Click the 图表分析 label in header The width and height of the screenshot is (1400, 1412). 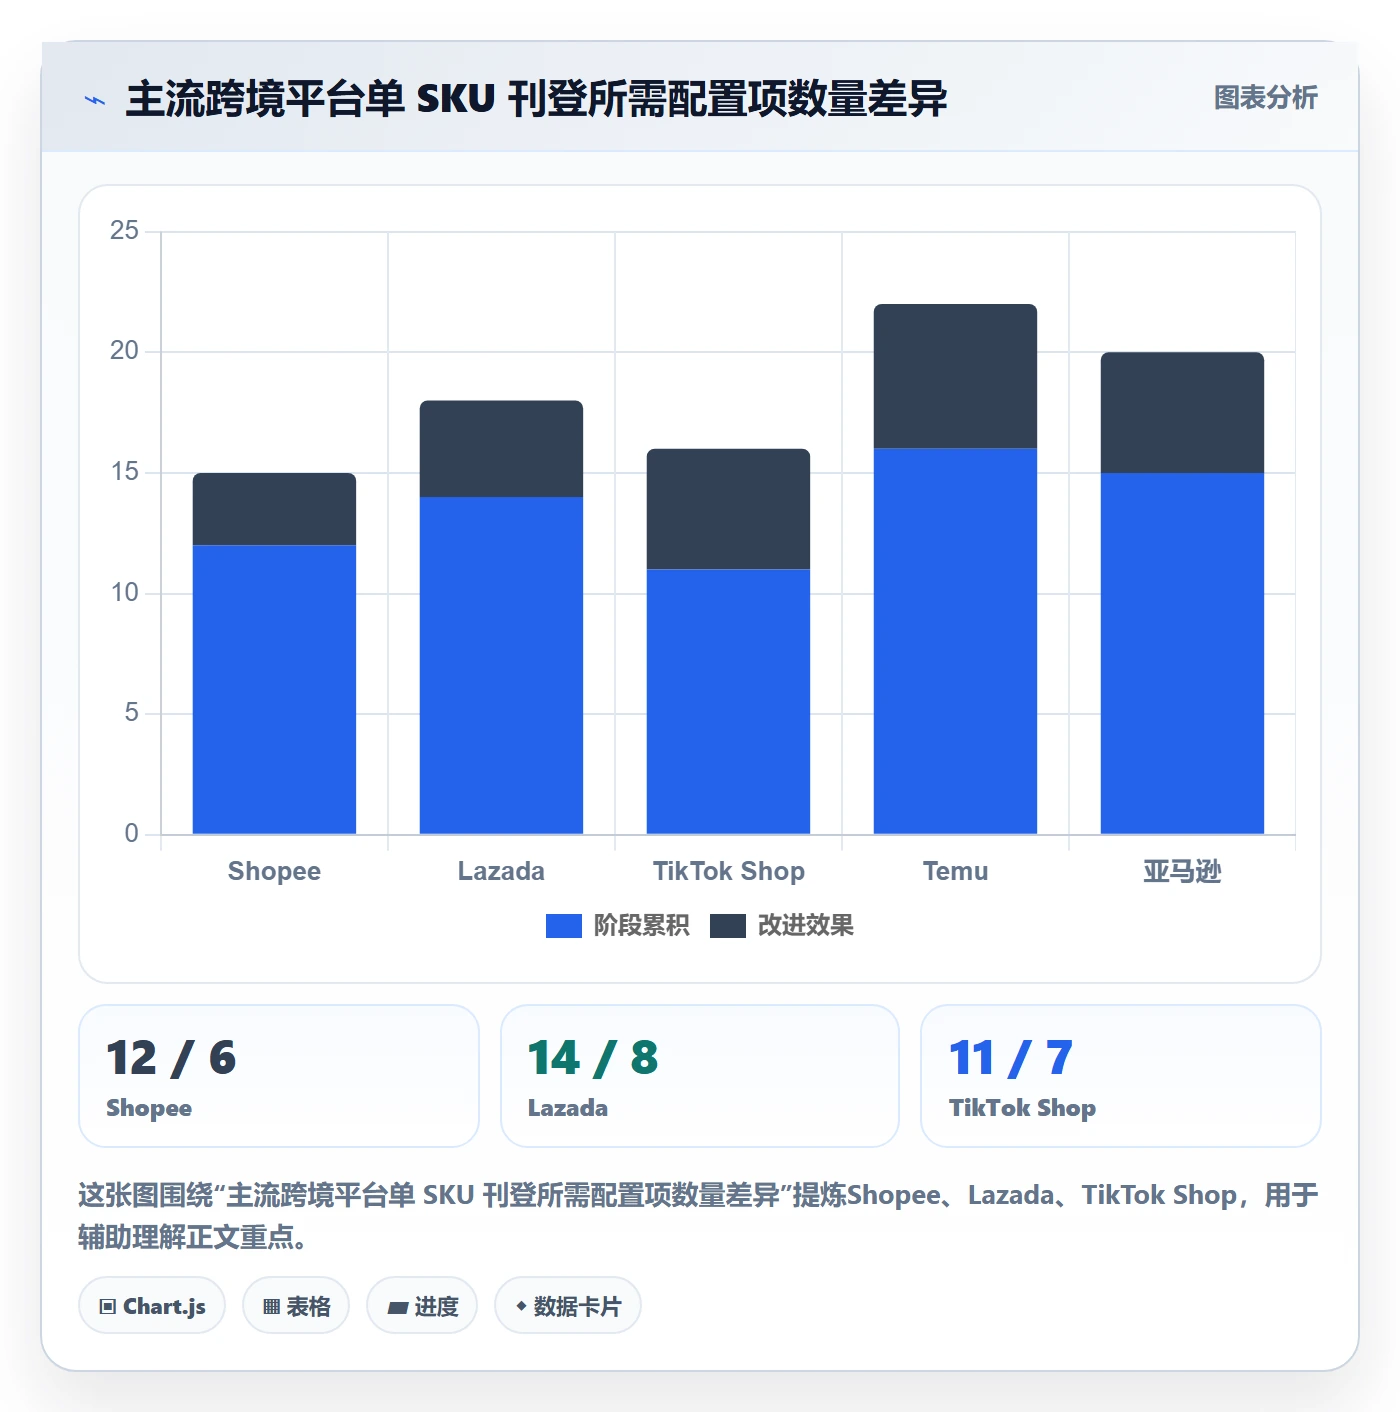1265,98
